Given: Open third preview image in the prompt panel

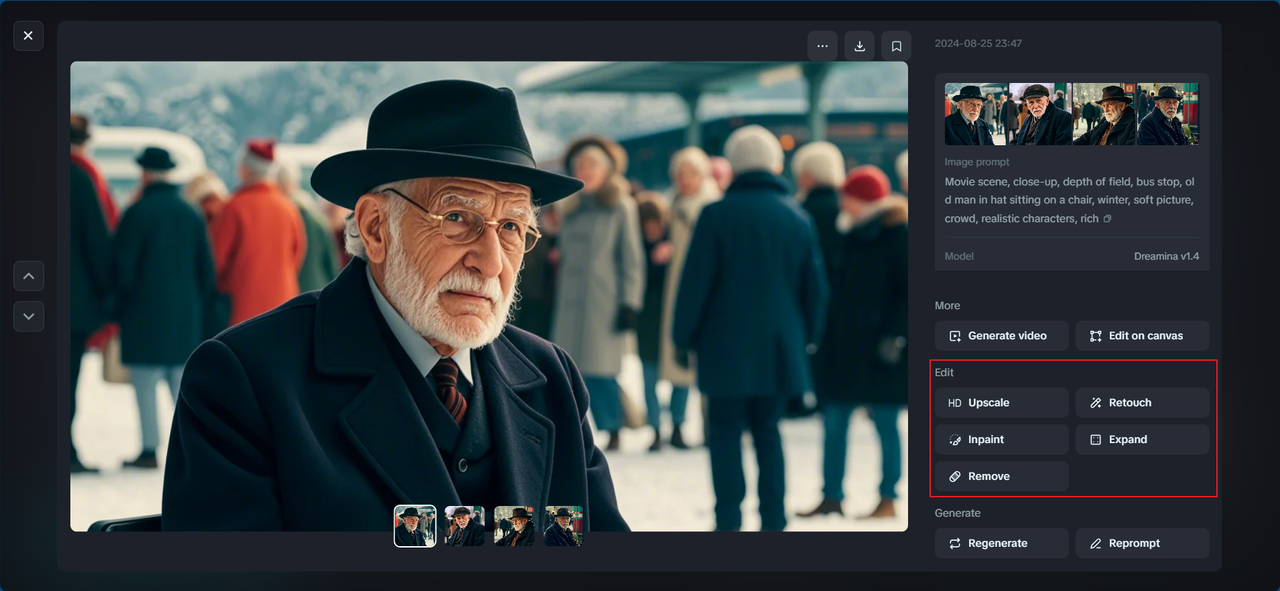Looking at the screenshot, I should [x=1104, y=114].
